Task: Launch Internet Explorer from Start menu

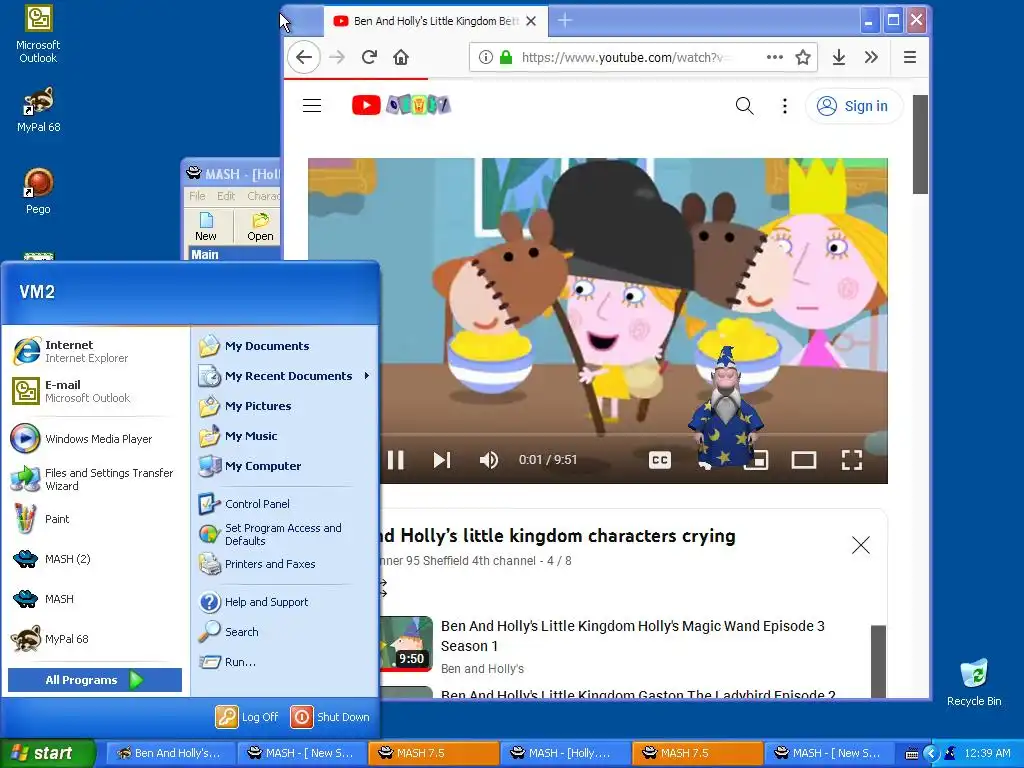Action: point(97,351)
